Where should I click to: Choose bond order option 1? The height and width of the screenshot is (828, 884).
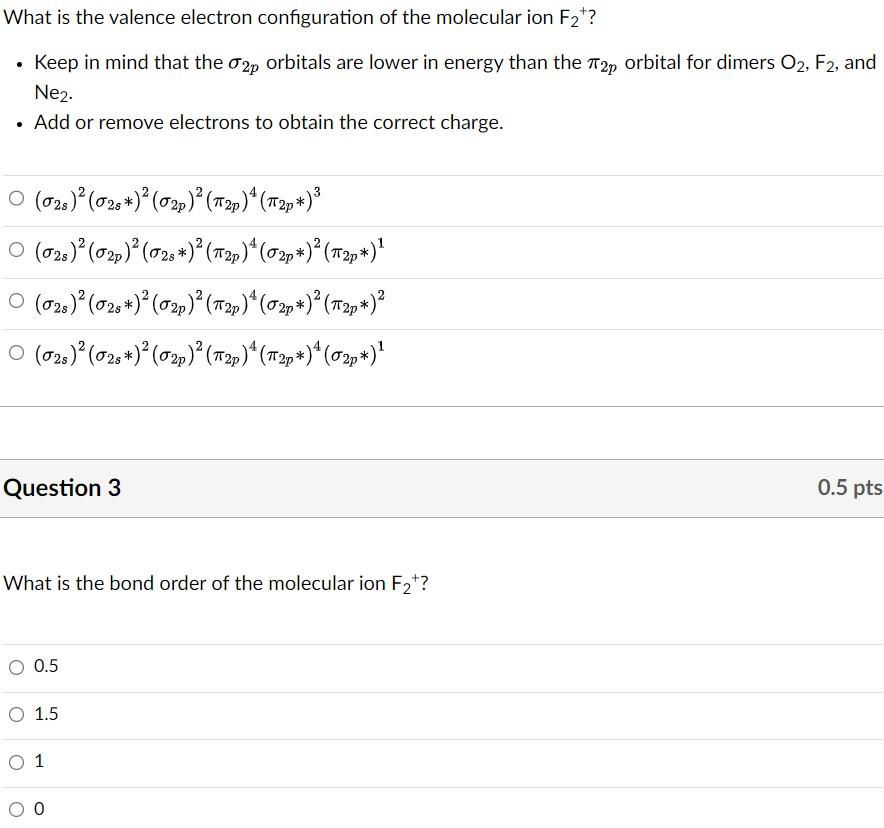(x=16, y=760)
